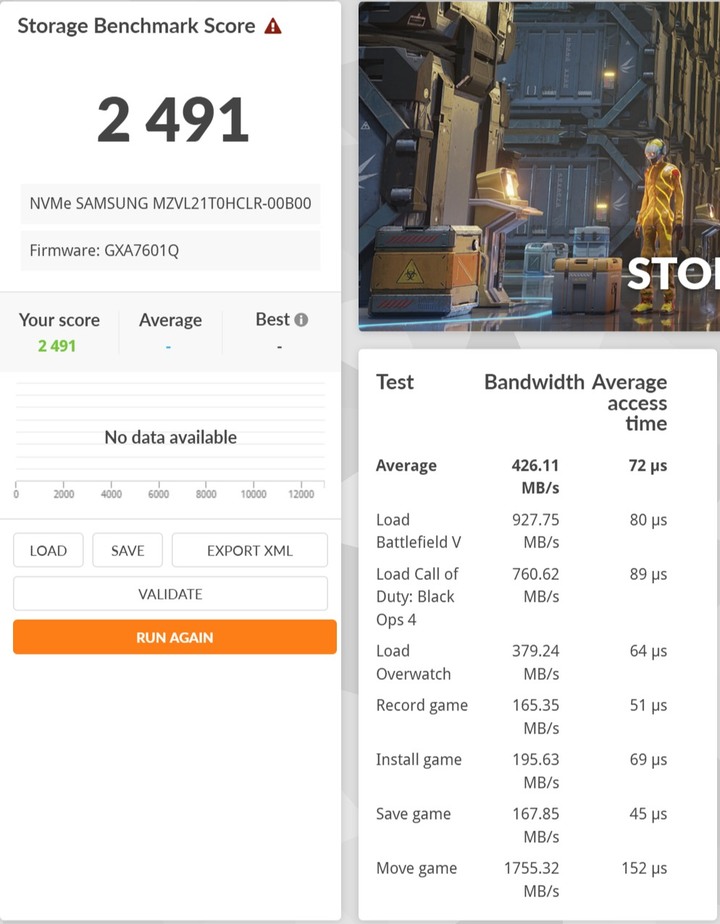Click the Average column heading in score panel

(x=170, y=320)
